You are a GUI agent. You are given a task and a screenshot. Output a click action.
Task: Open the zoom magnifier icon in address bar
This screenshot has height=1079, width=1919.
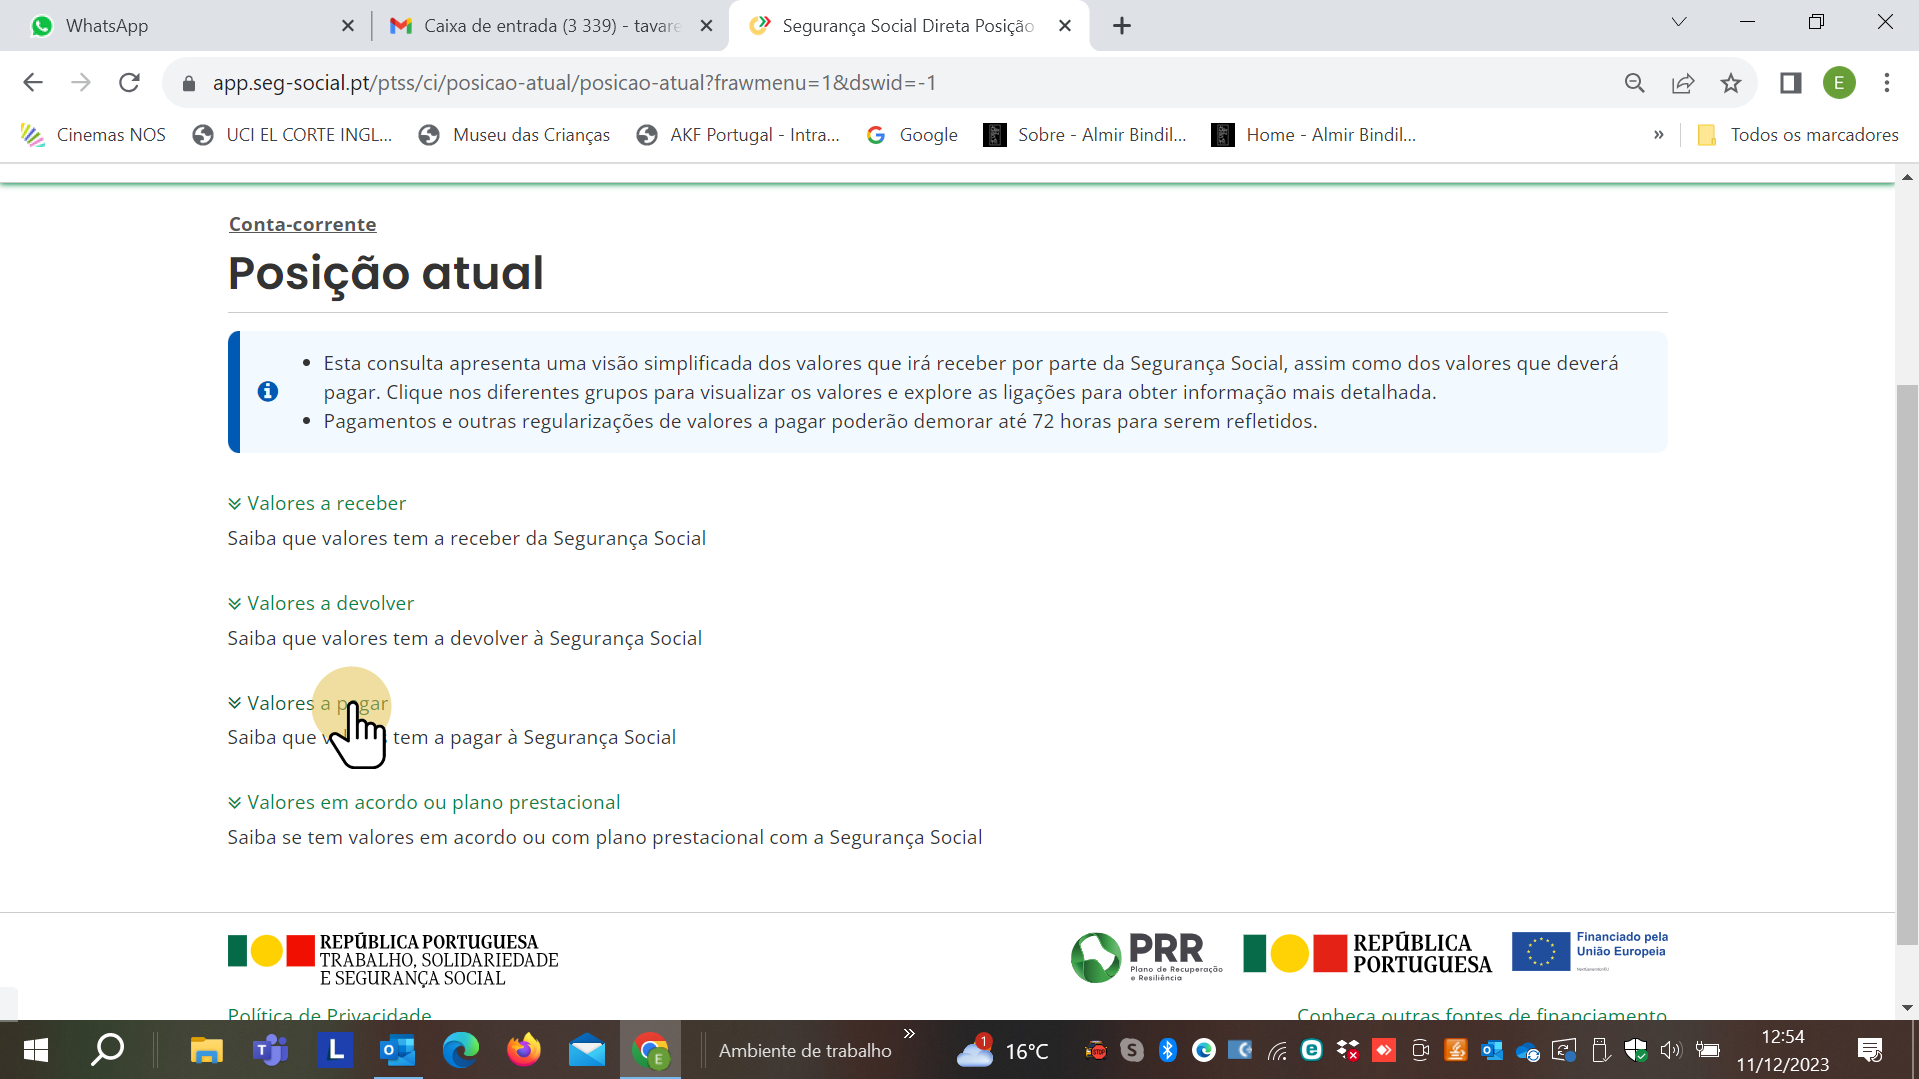(1634, 83)
